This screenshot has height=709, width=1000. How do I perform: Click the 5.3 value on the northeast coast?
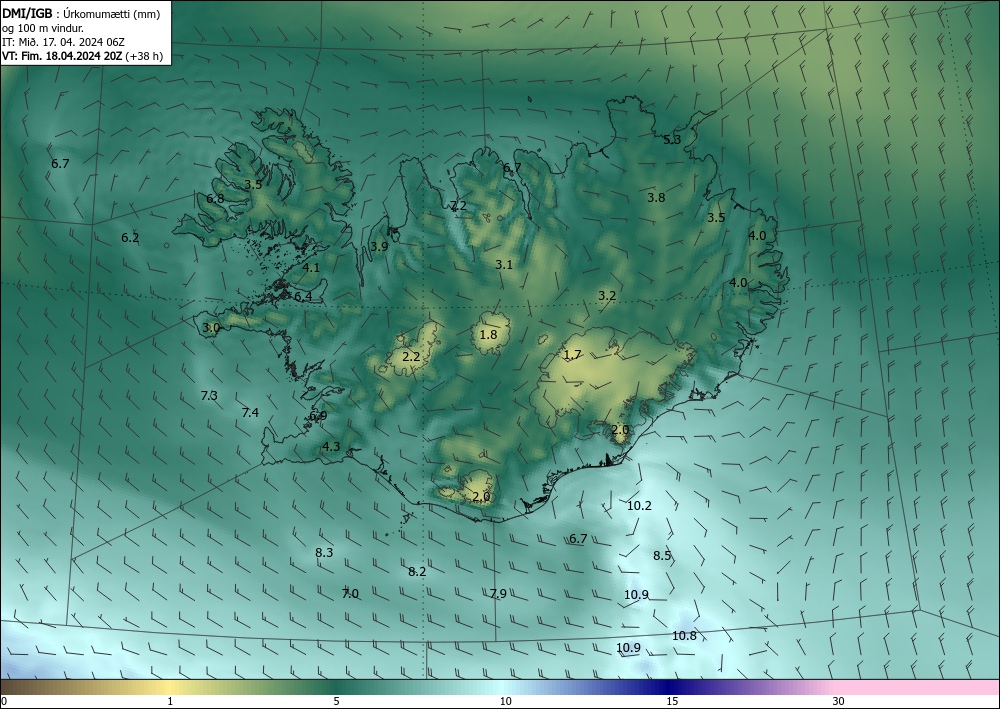672,140
